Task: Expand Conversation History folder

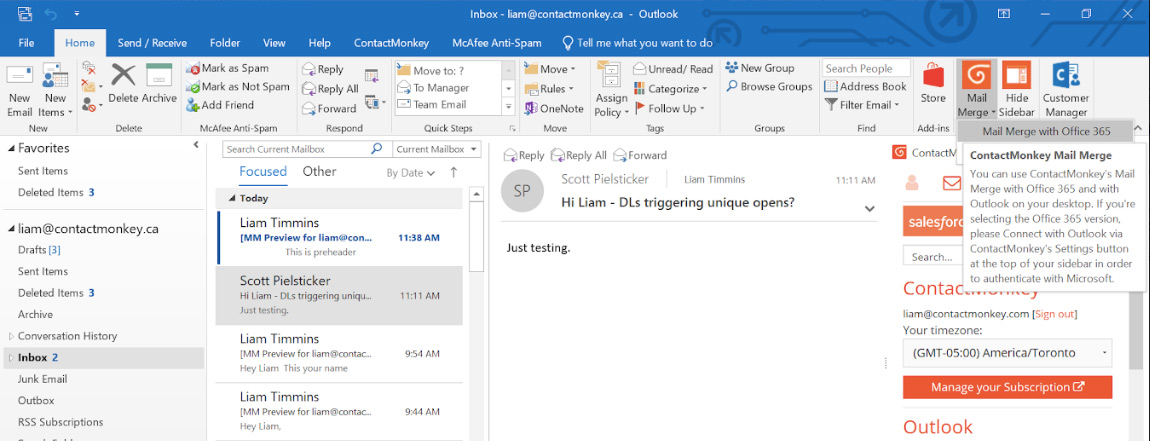Action: [x=11, y=336]
